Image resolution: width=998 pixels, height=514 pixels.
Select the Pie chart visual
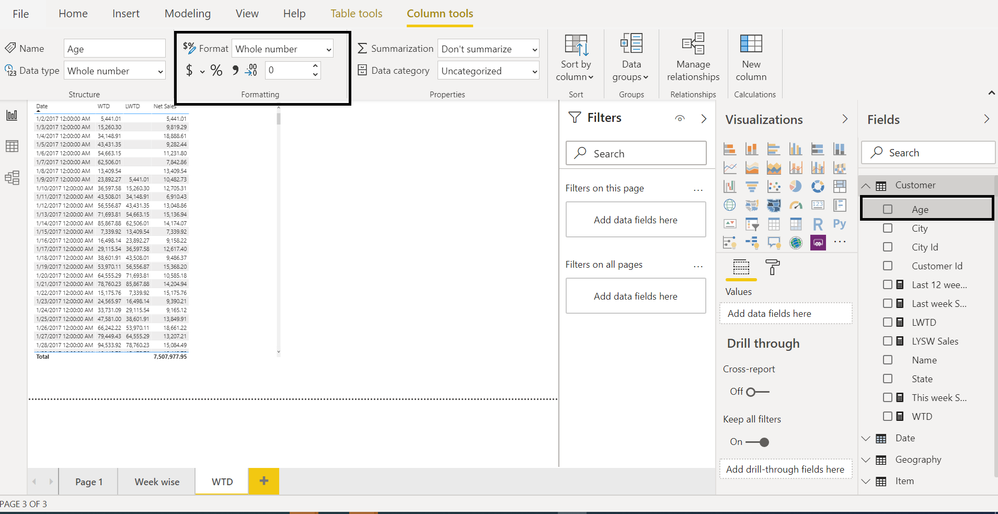point(796,186)
